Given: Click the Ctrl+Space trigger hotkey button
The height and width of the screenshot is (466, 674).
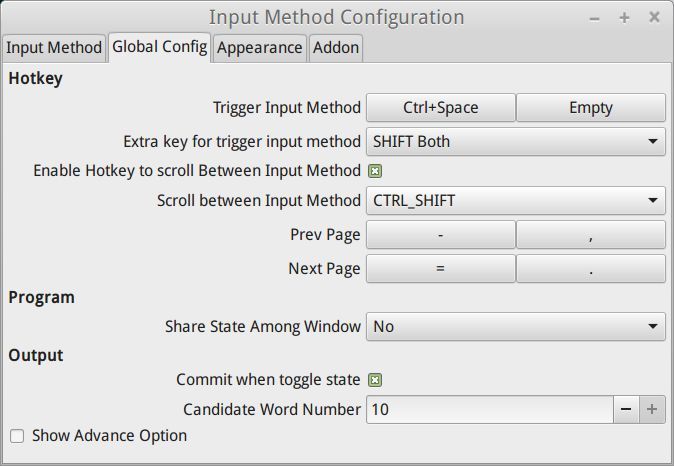Looking at the screenshot, I should coord(440,107).
